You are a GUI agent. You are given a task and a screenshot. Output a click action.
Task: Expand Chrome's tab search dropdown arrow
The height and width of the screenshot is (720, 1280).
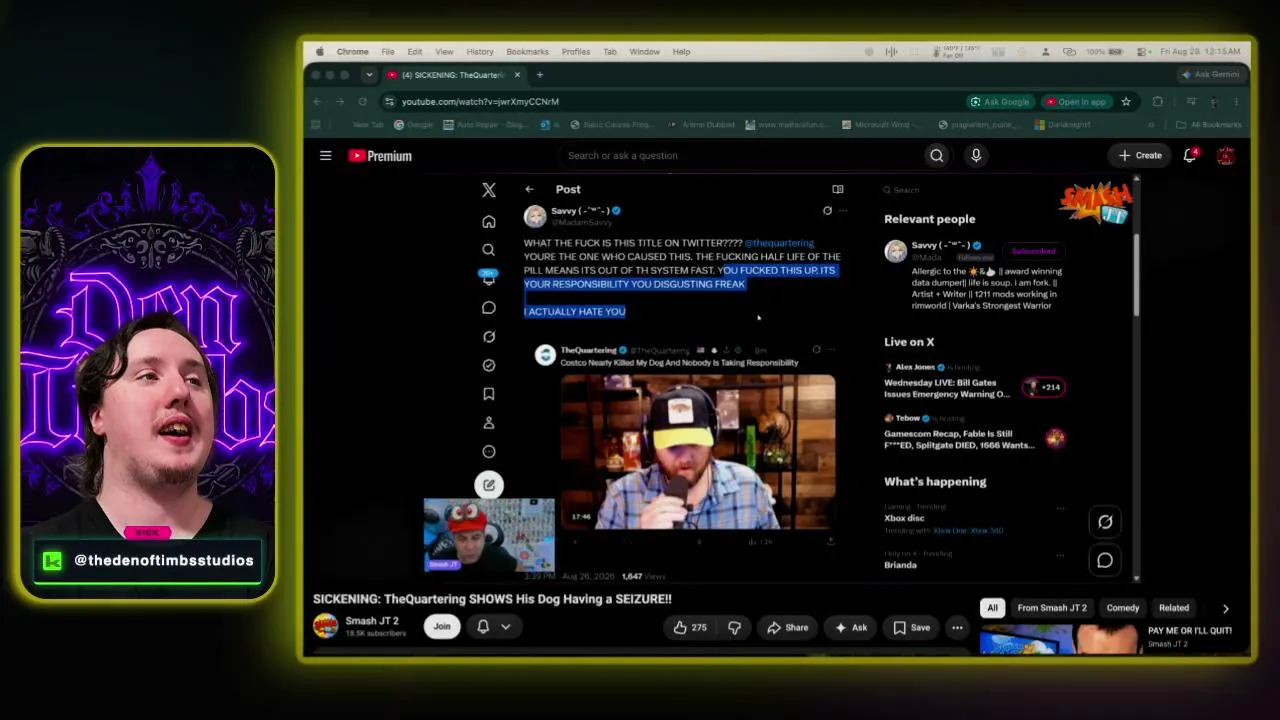pos(369,75)
